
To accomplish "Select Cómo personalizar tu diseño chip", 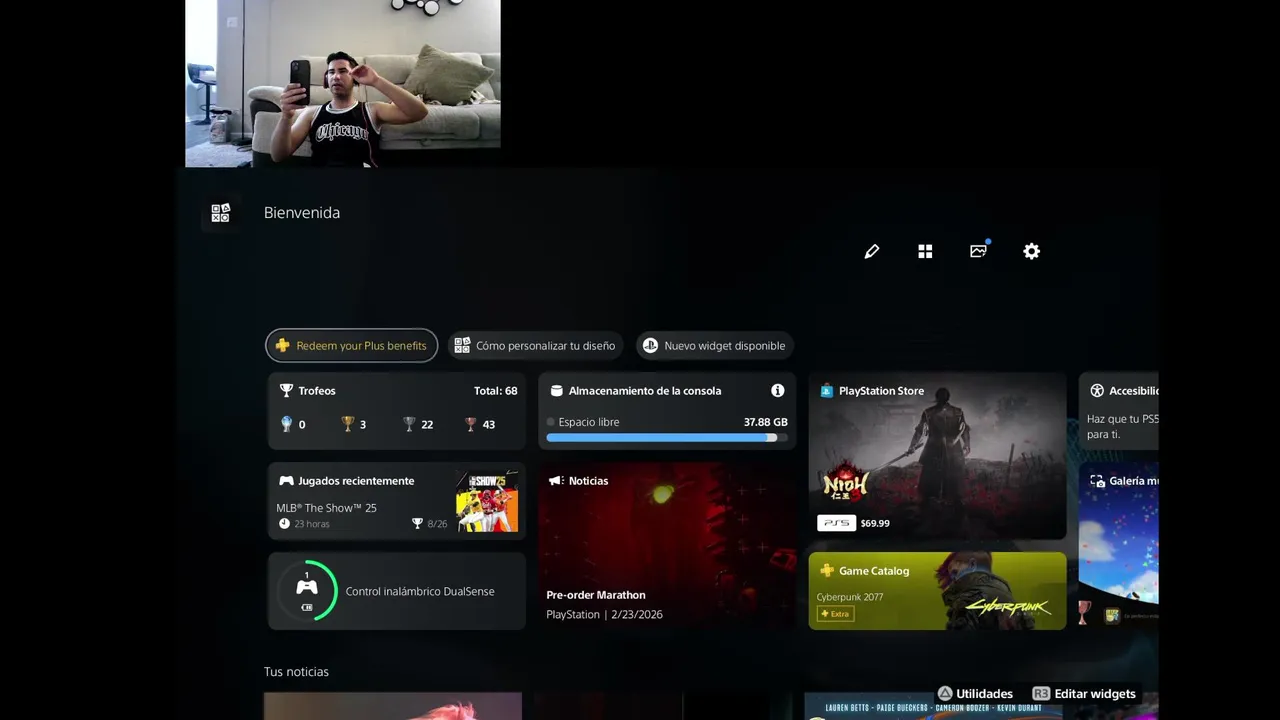I will tap(535, 346).
